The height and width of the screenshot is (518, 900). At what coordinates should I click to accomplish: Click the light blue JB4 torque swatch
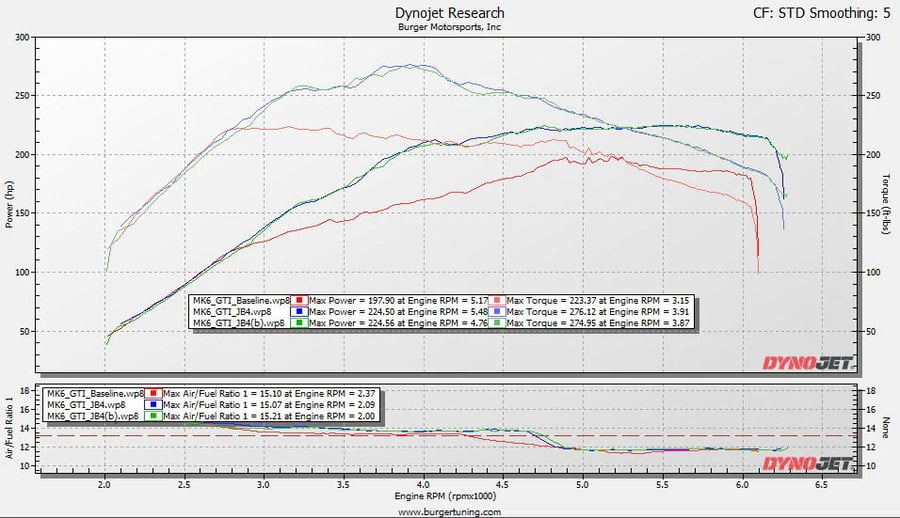498,312
